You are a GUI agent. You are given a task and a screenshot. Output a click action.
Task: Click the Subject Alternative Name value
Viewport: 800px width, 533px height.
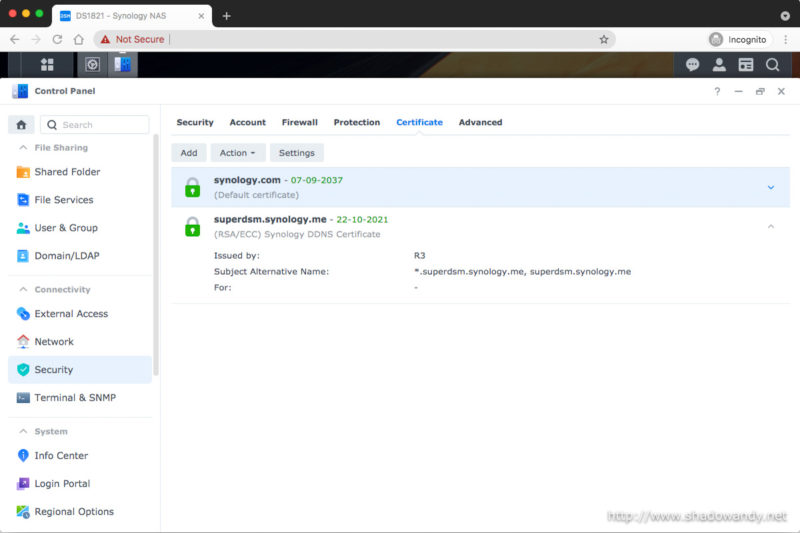pos(522,272)
